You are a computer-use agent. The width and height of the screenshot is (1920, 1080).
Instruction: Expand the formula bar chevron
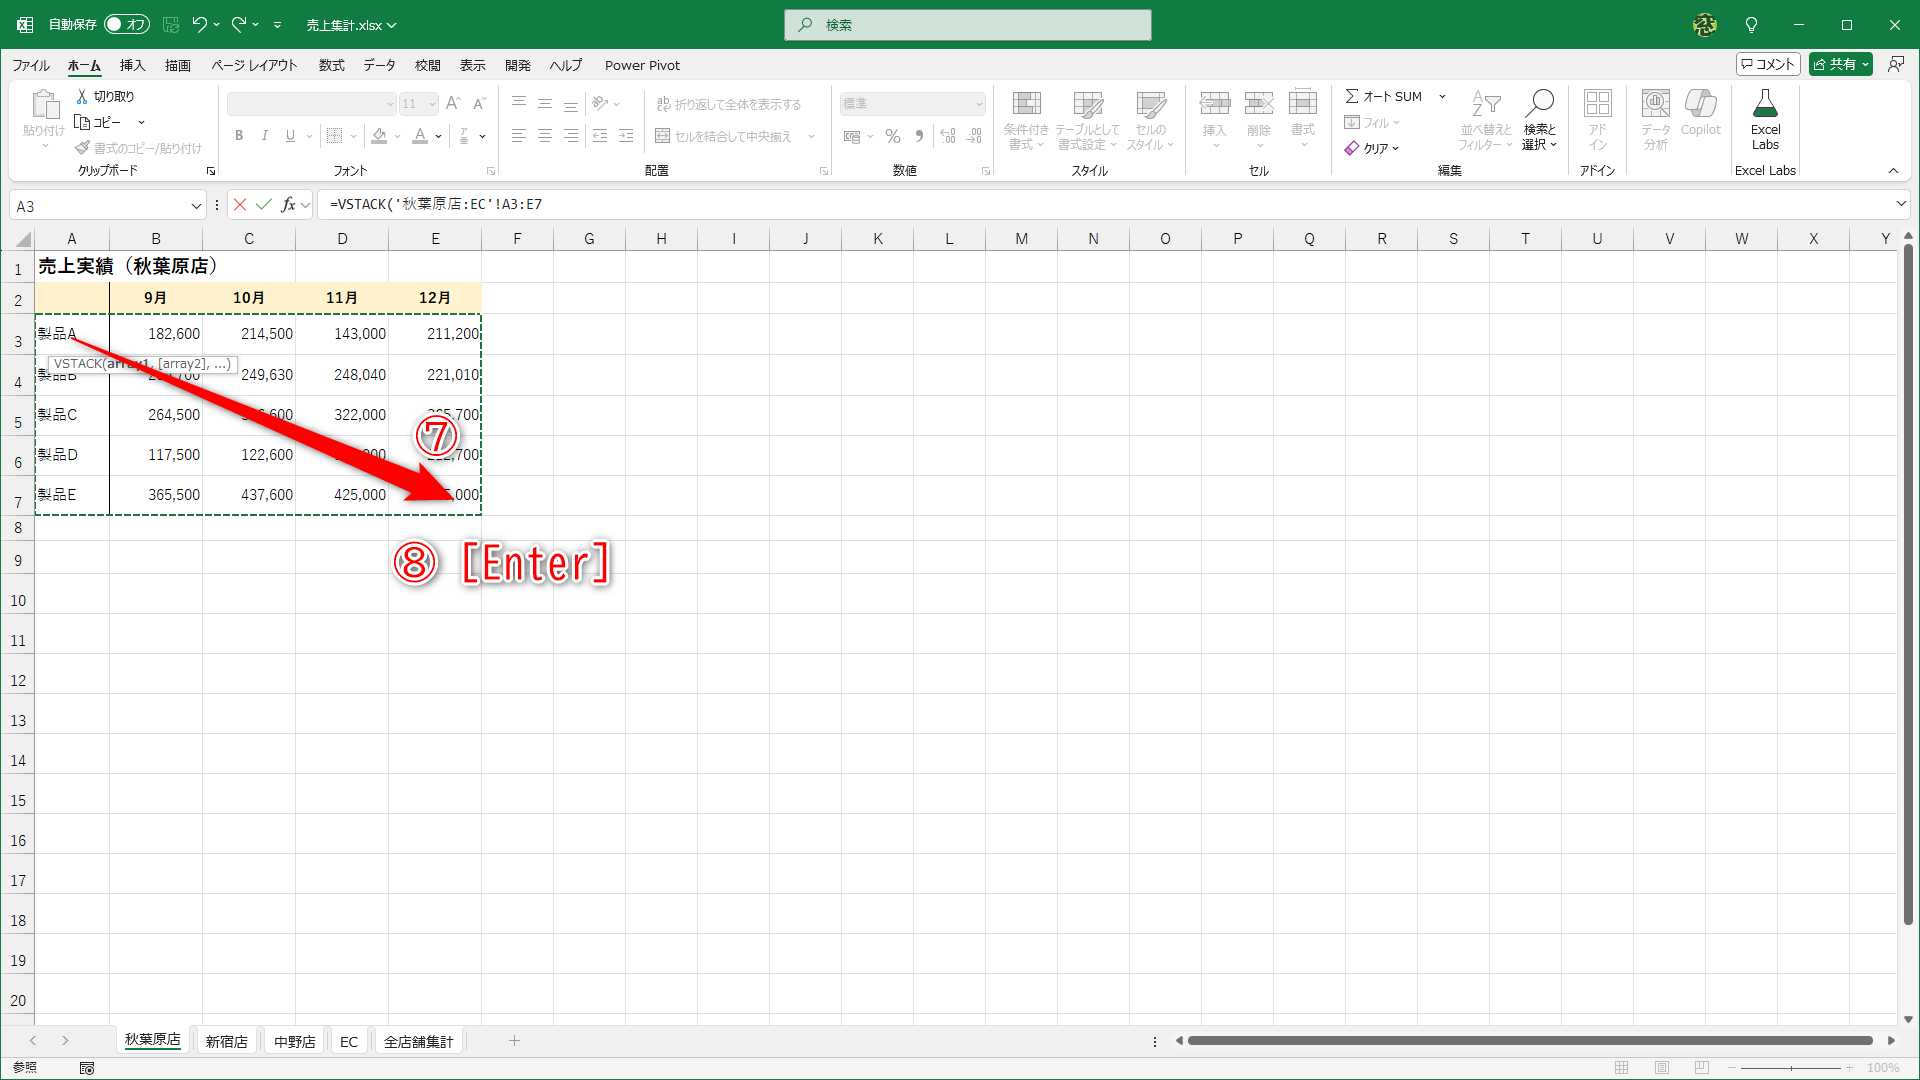click(1901, 204)
